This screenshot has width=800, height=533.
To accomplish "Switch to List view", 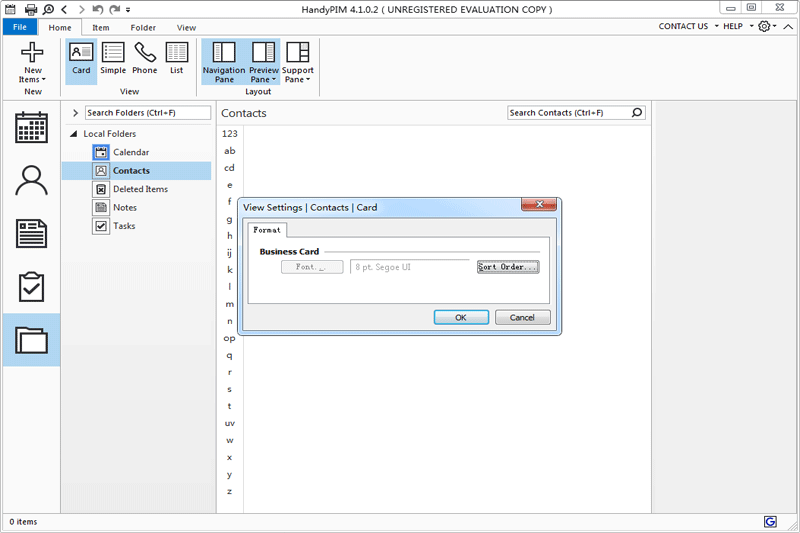I will click(177, 59).
